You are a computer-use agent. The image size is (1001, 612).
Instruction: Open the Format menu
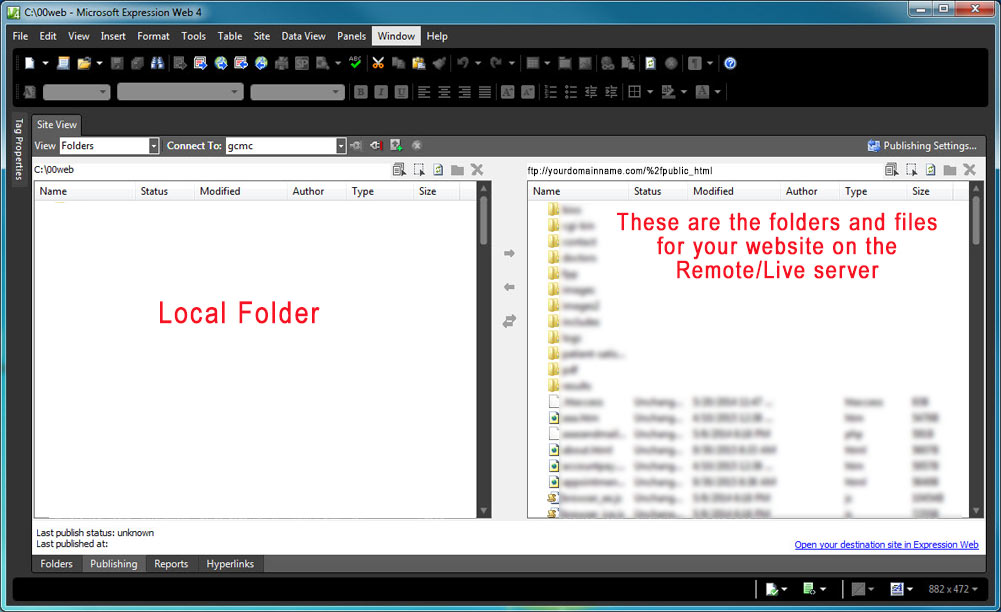click(x=153, y=36)
